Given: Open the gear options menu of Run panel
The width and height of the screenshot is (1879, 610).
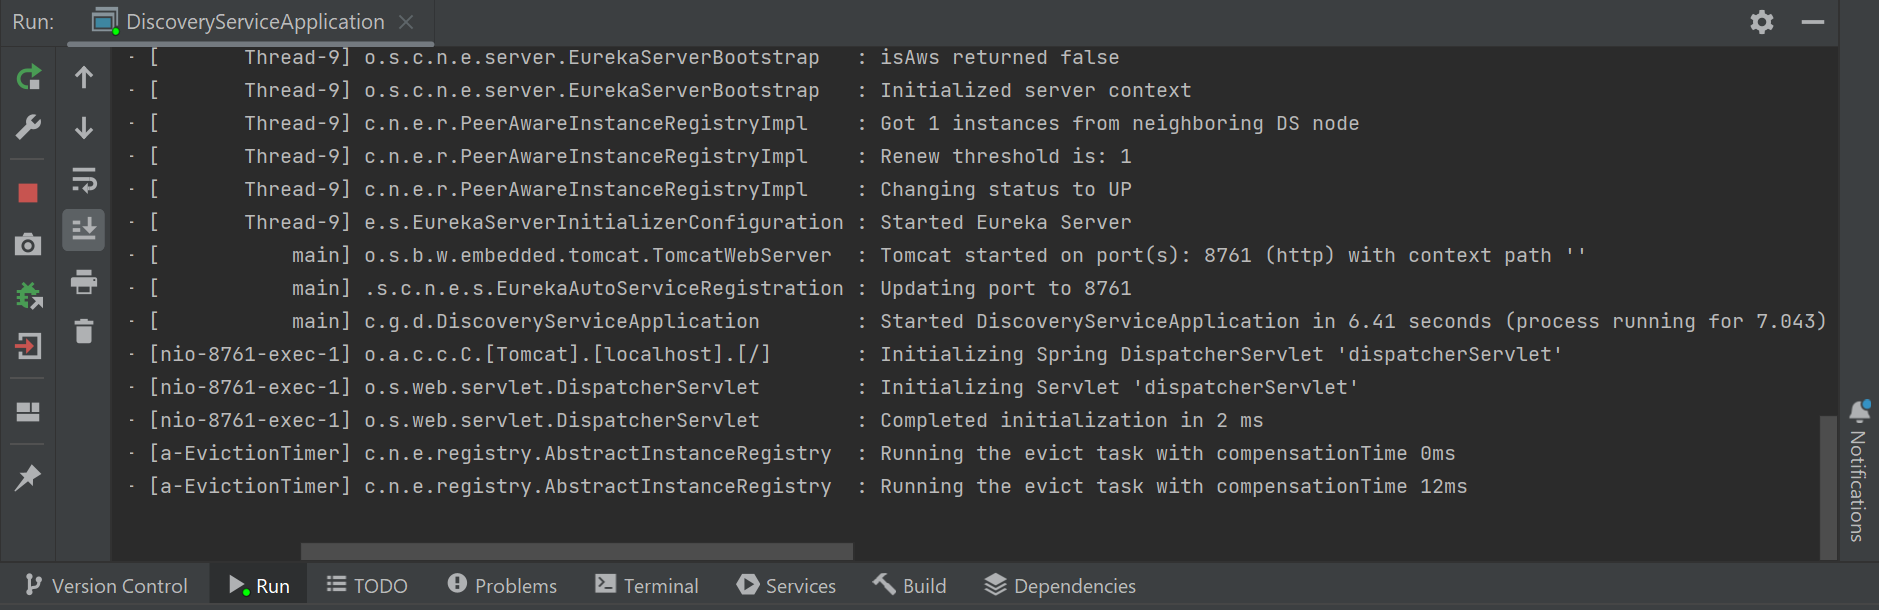Looking at the screenshot, I should 1762,22.
